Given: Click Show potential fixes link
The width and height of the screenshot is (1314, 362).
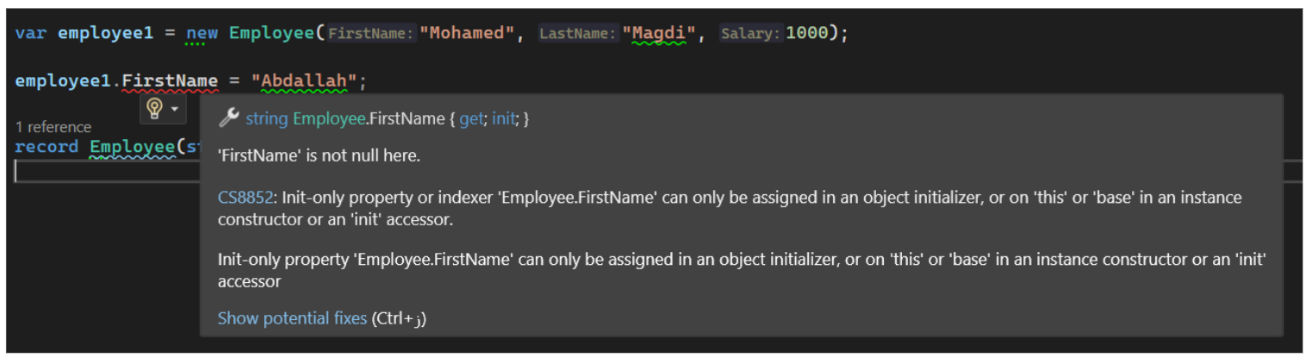Looking at the screenshot, I should click(x=292, y=318).
